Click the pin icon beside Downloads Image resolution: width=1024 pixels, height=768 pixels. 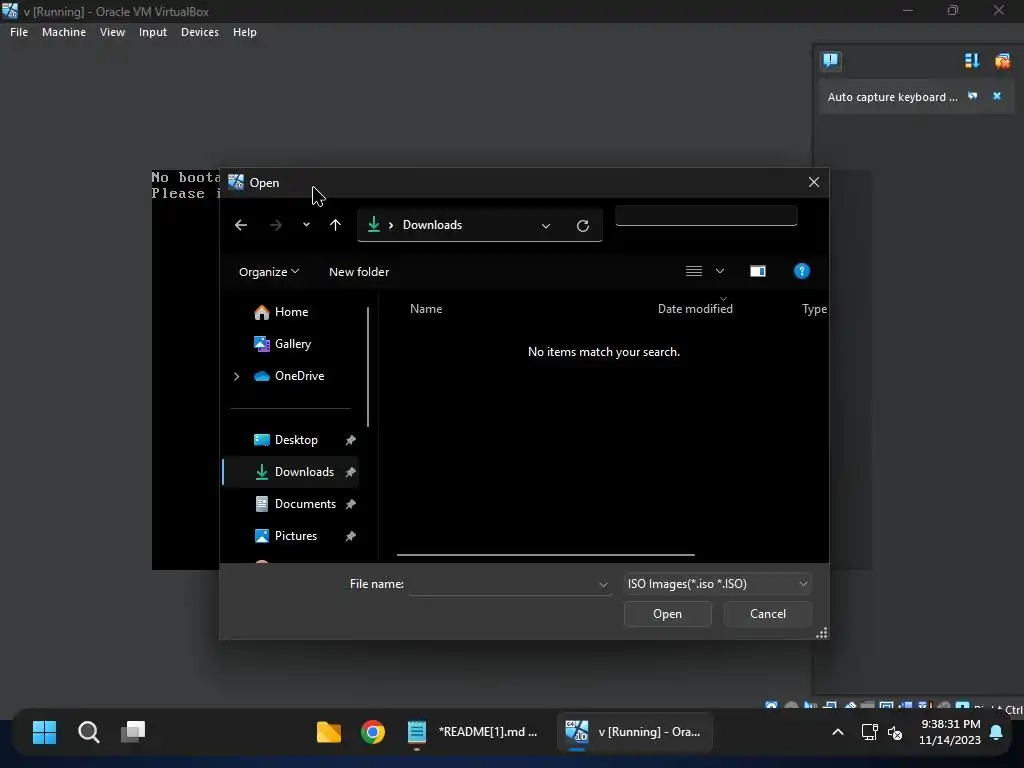click(350, 472)
